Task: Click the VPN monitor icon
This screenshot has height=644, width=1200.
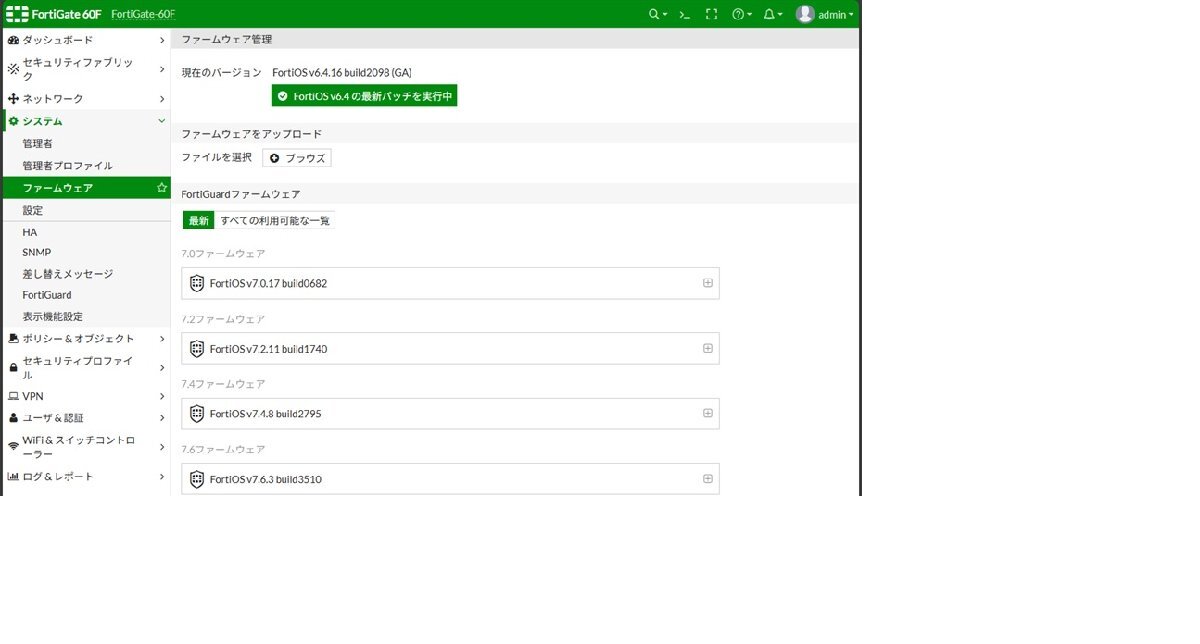Action: click(13, 396)
